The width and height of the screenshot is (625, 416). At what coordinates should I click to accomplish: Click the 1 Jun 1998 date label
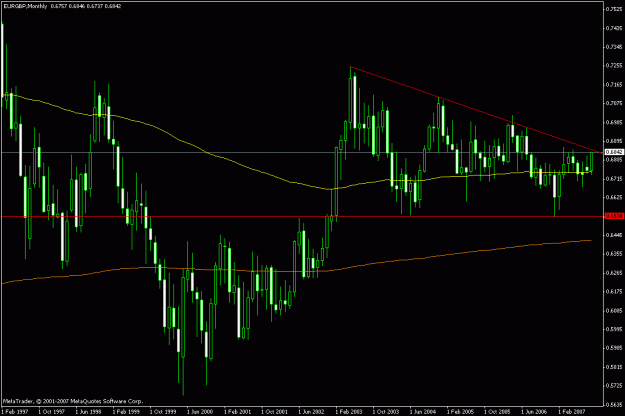(x=89, y=412)
